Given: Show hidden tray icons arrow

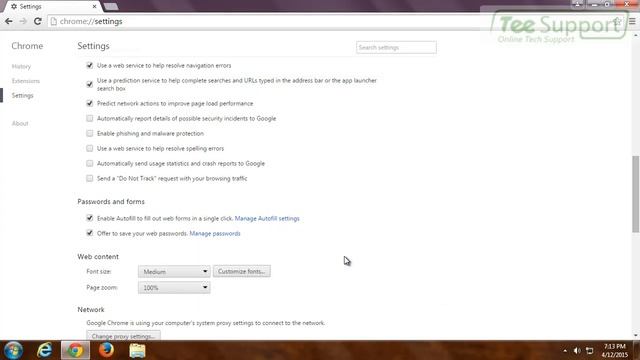Looking at the screenshot, I should click(x=565, y=351).
